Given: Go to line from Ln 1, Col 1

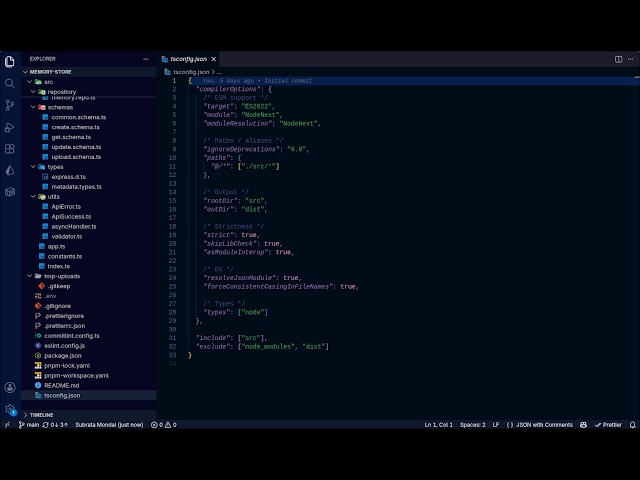Looking at the screenshot, I should [x=438, y=425].
